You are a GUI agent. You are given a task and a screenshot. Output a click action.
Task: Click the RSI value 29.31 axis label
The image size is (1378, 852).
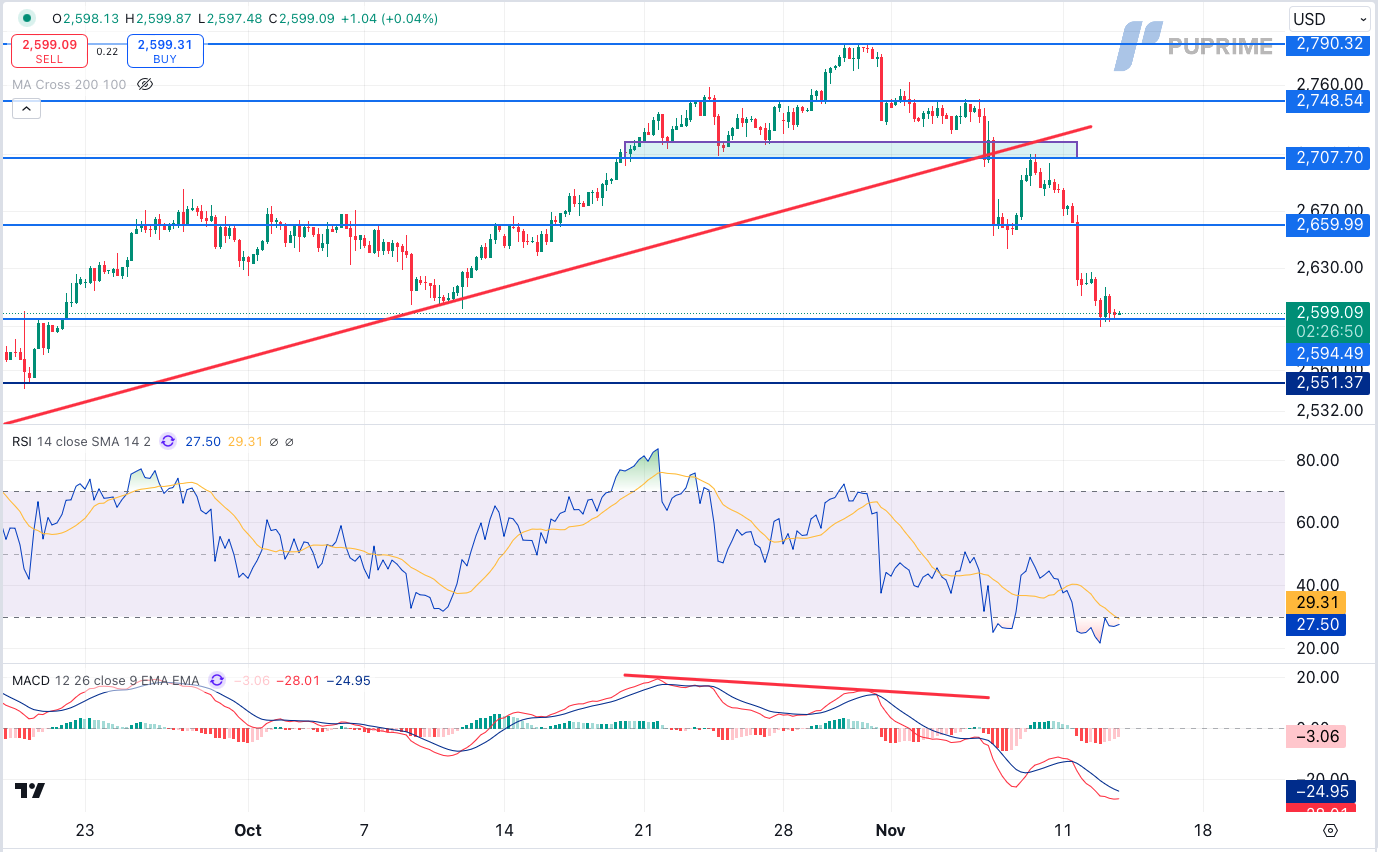tap(1317, 603)
